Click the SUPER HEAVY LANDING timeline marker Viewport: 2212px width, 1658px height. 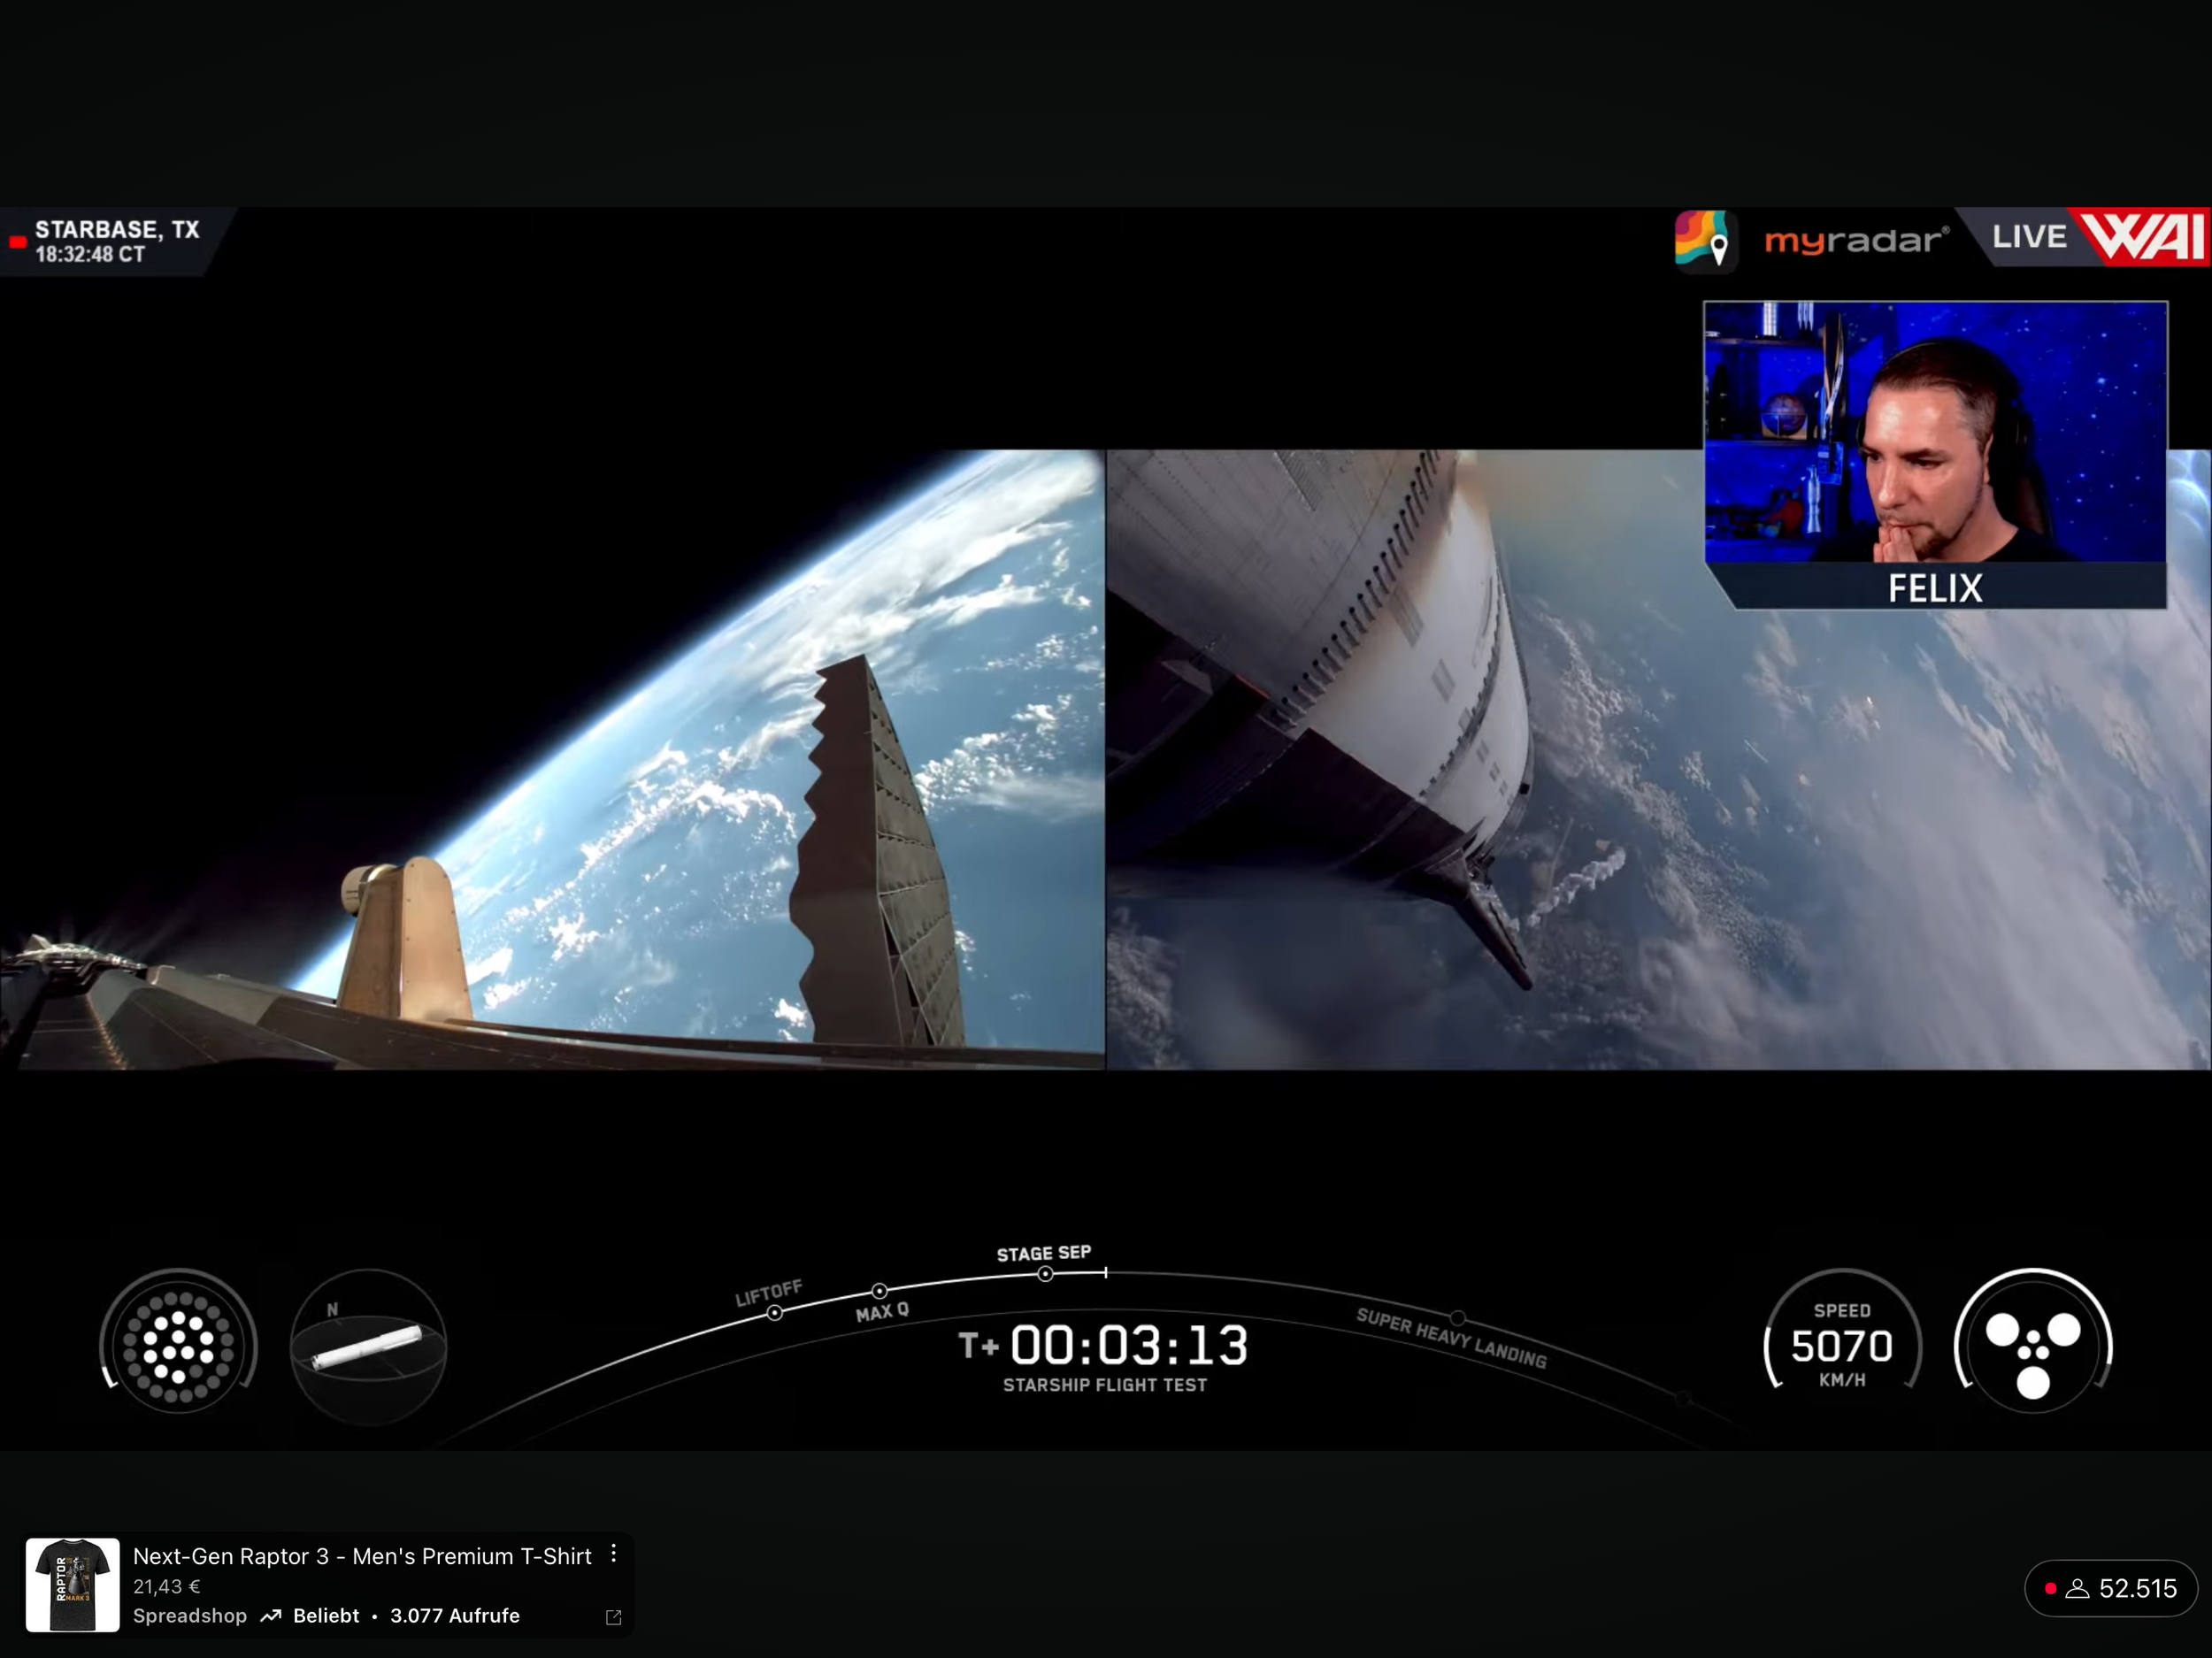point(1458,1318)
